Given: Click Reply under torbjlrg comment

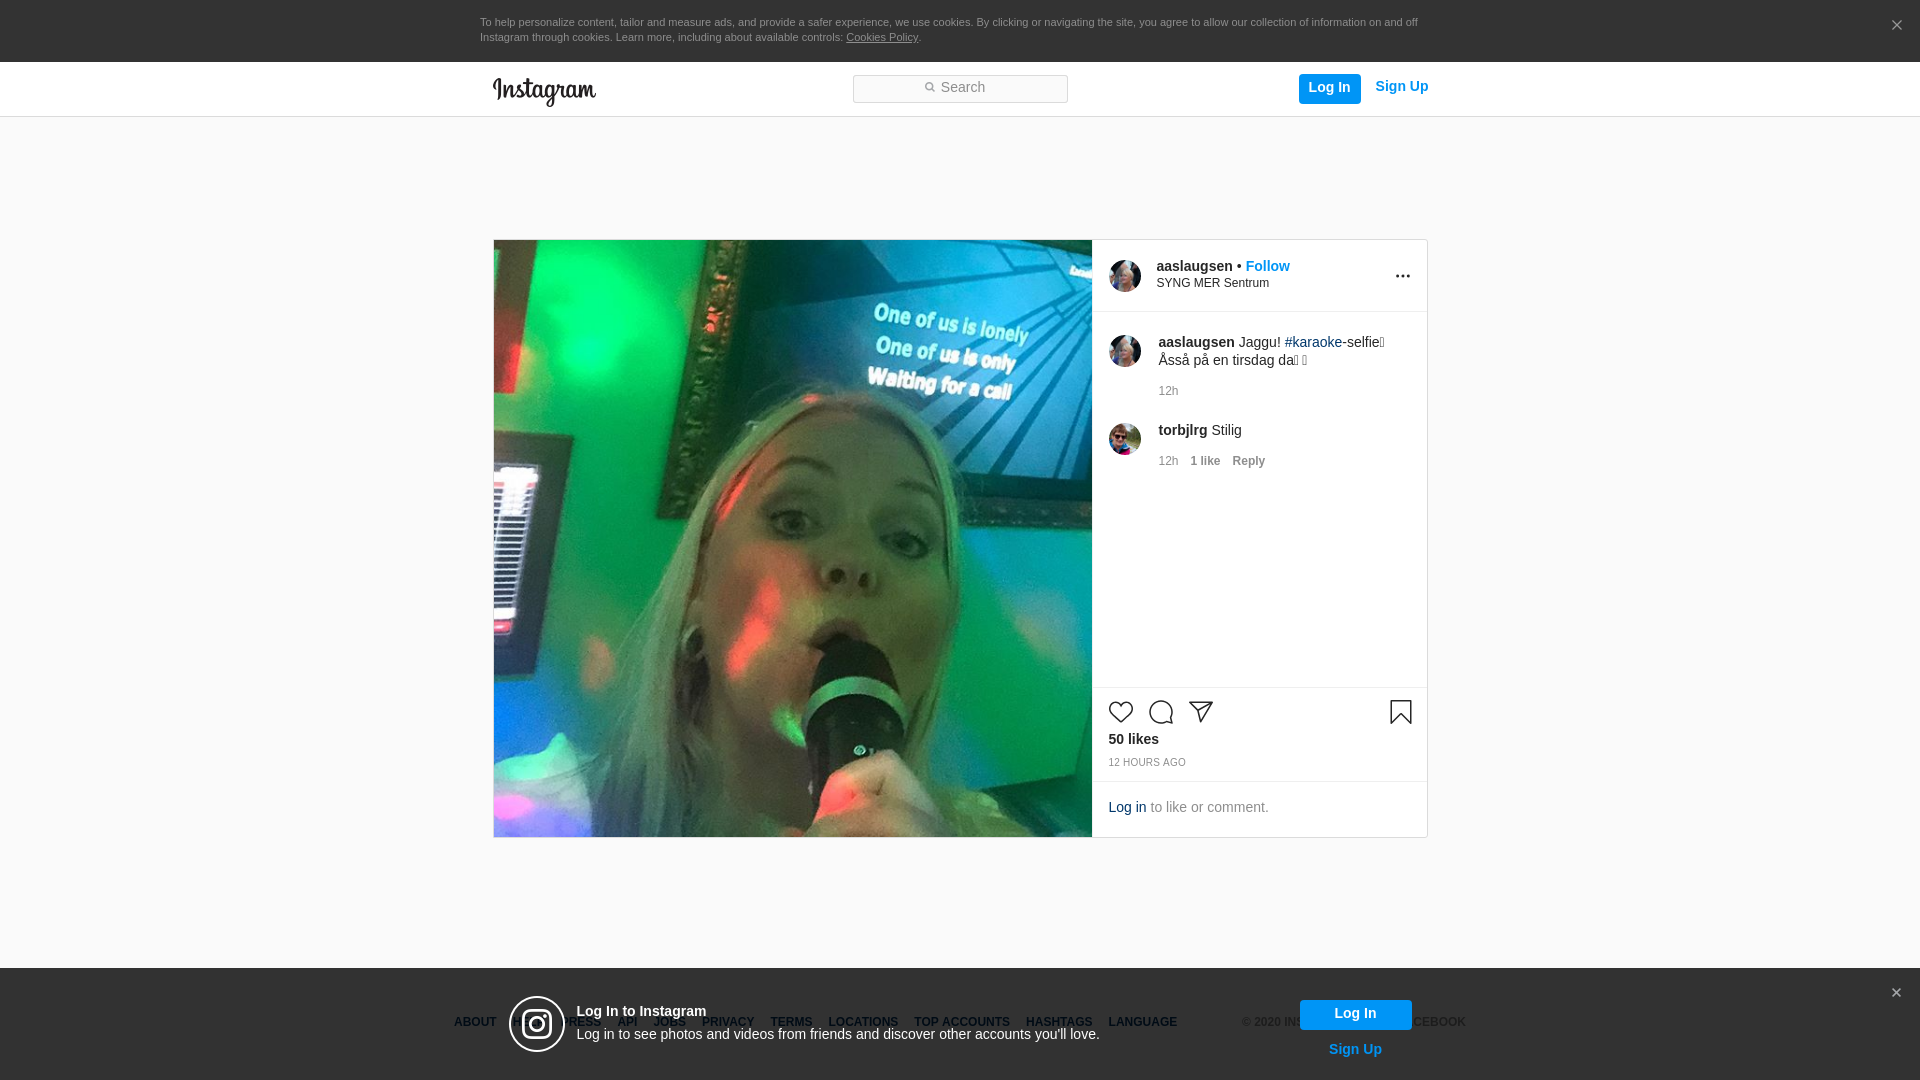Looking at the screenshot, I should (1249, 461).
